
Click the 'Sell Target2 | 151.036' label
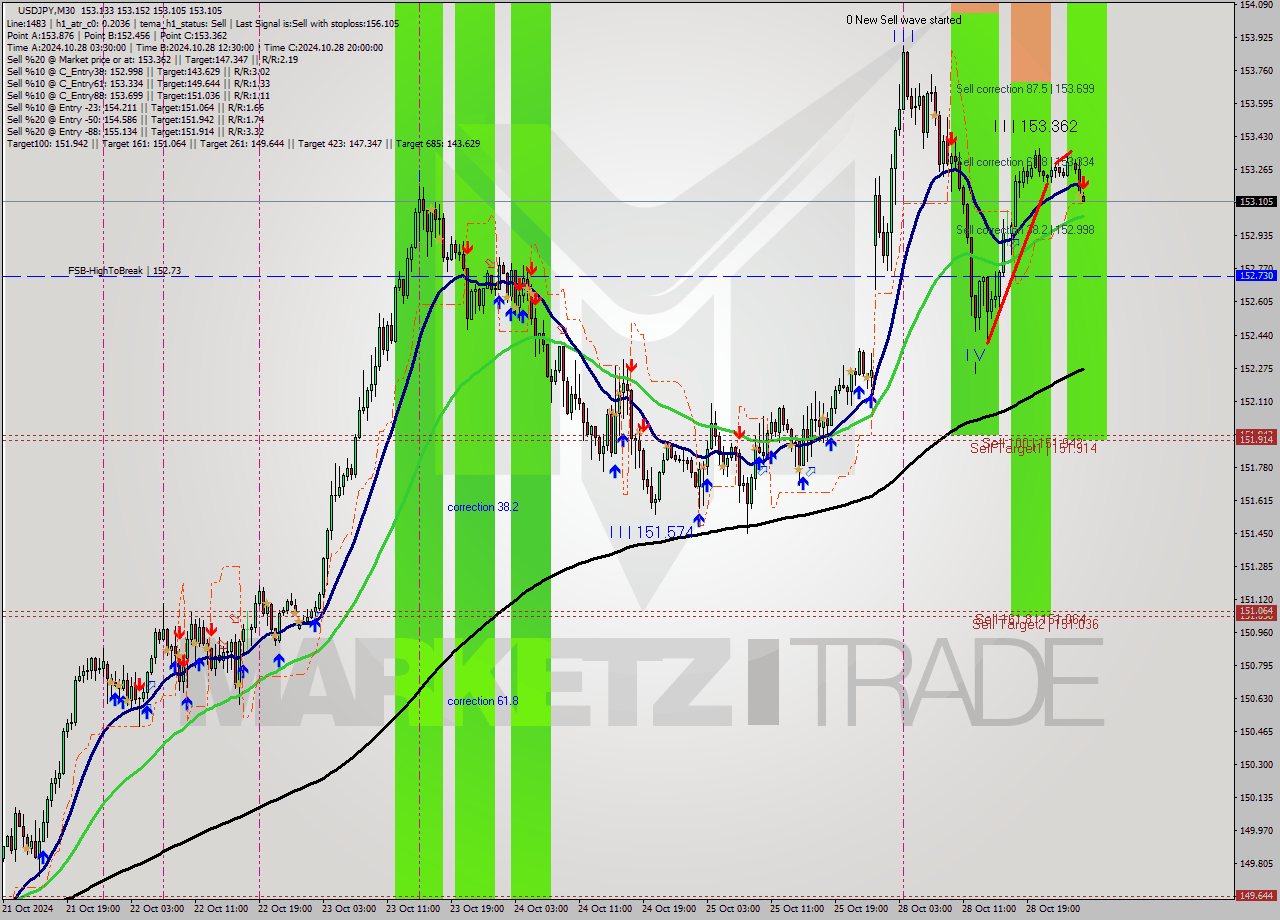[x=1036, y=625]
